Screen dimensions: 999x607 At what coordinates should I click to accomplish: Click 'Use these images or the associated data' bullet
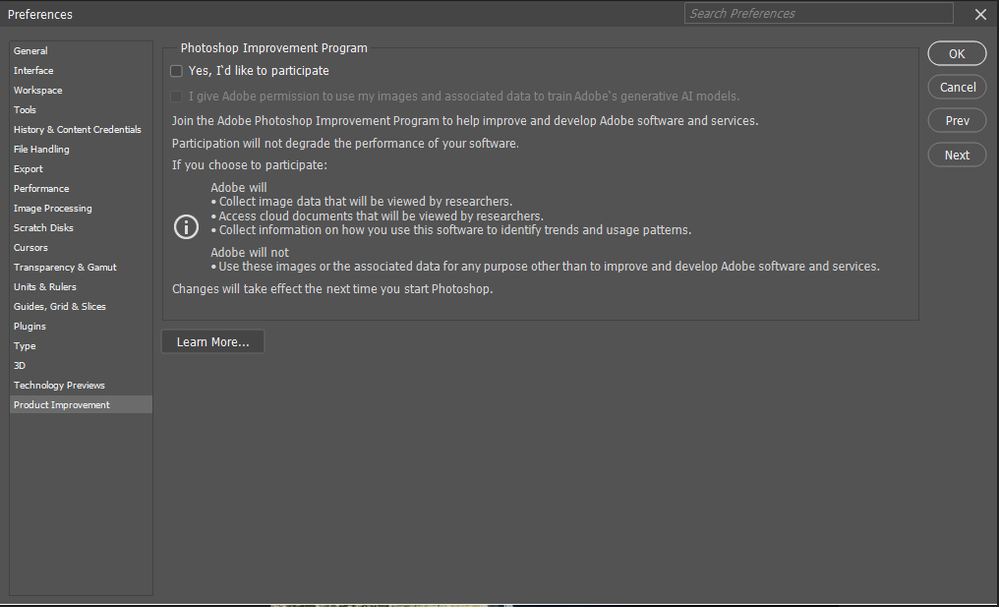[545, 266]
